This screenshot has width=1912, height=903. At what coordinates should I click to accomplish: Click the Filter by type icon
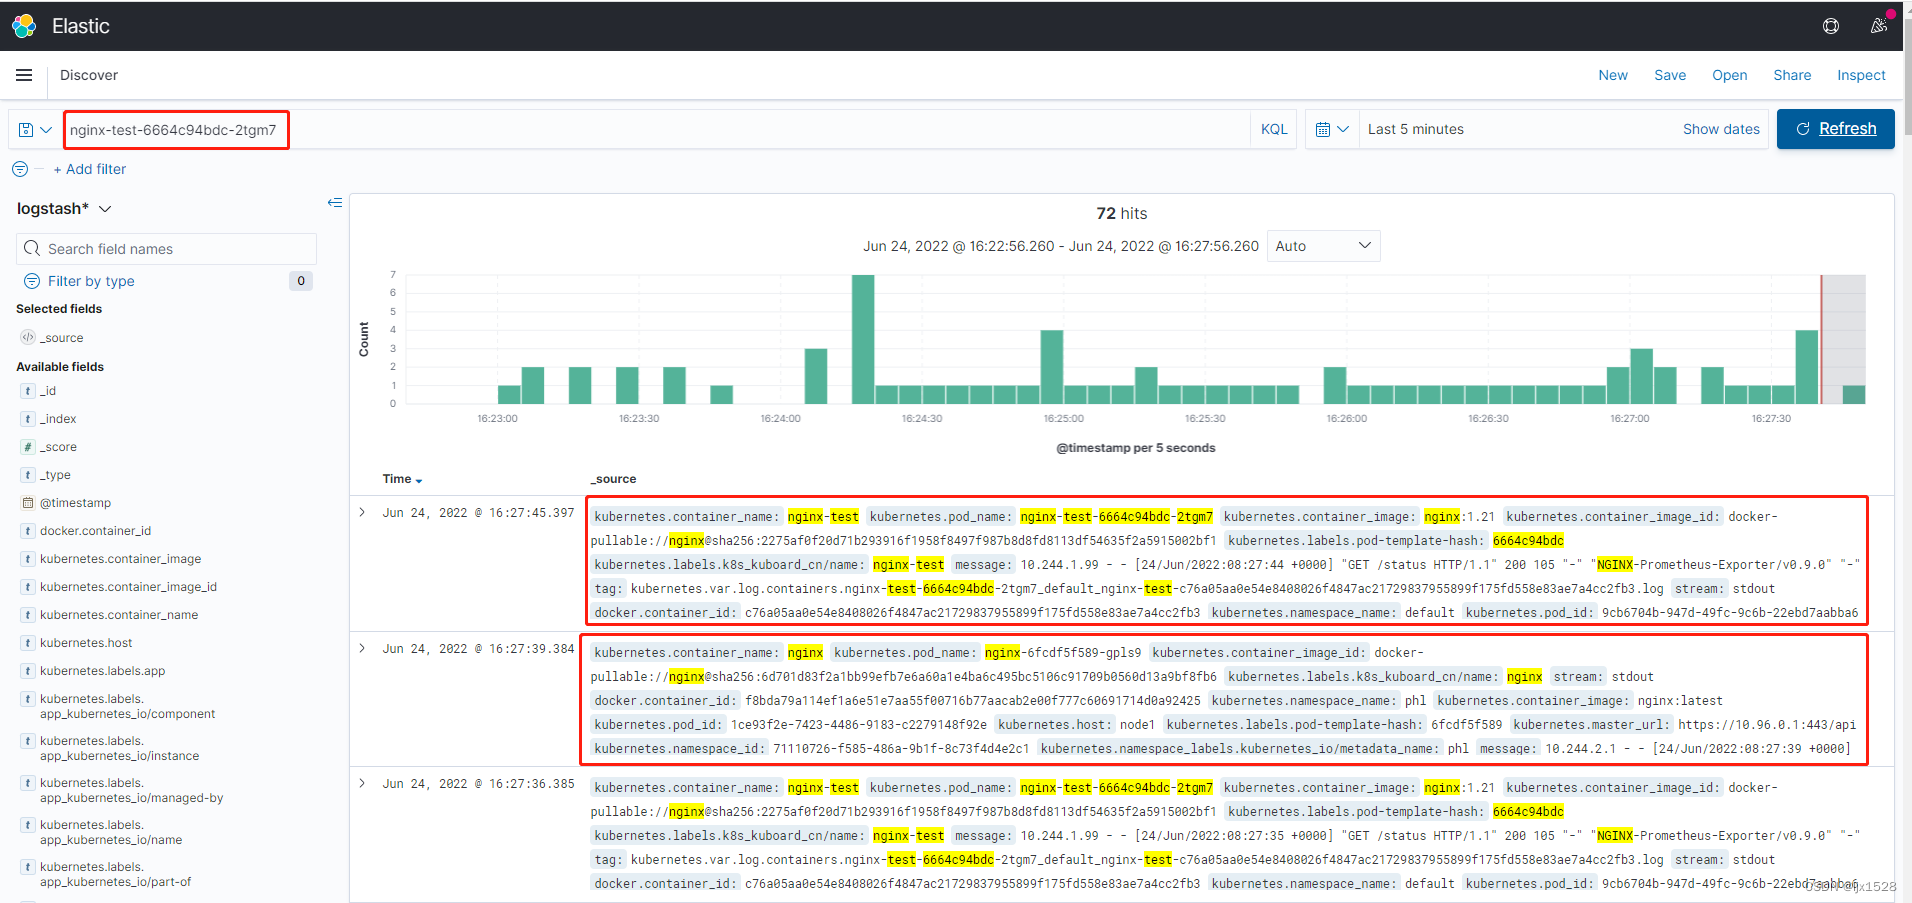(32, 281)
